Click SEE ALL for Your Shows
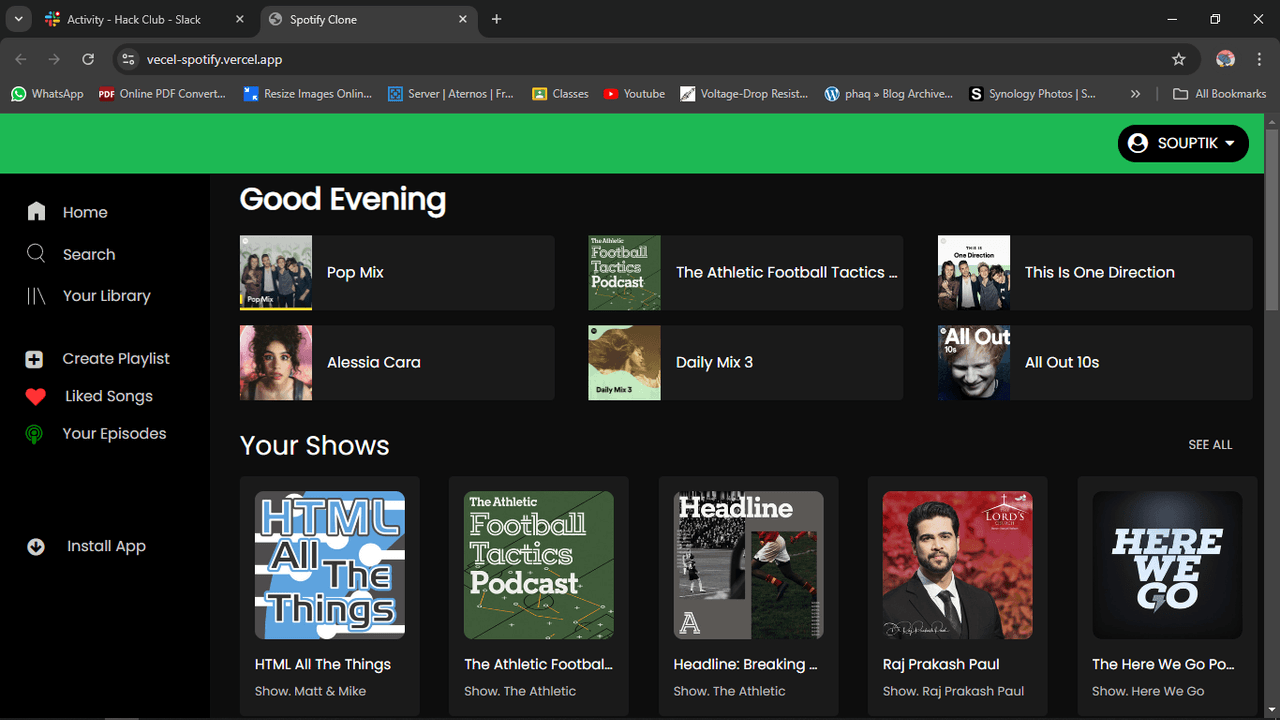 (1210, 445)
